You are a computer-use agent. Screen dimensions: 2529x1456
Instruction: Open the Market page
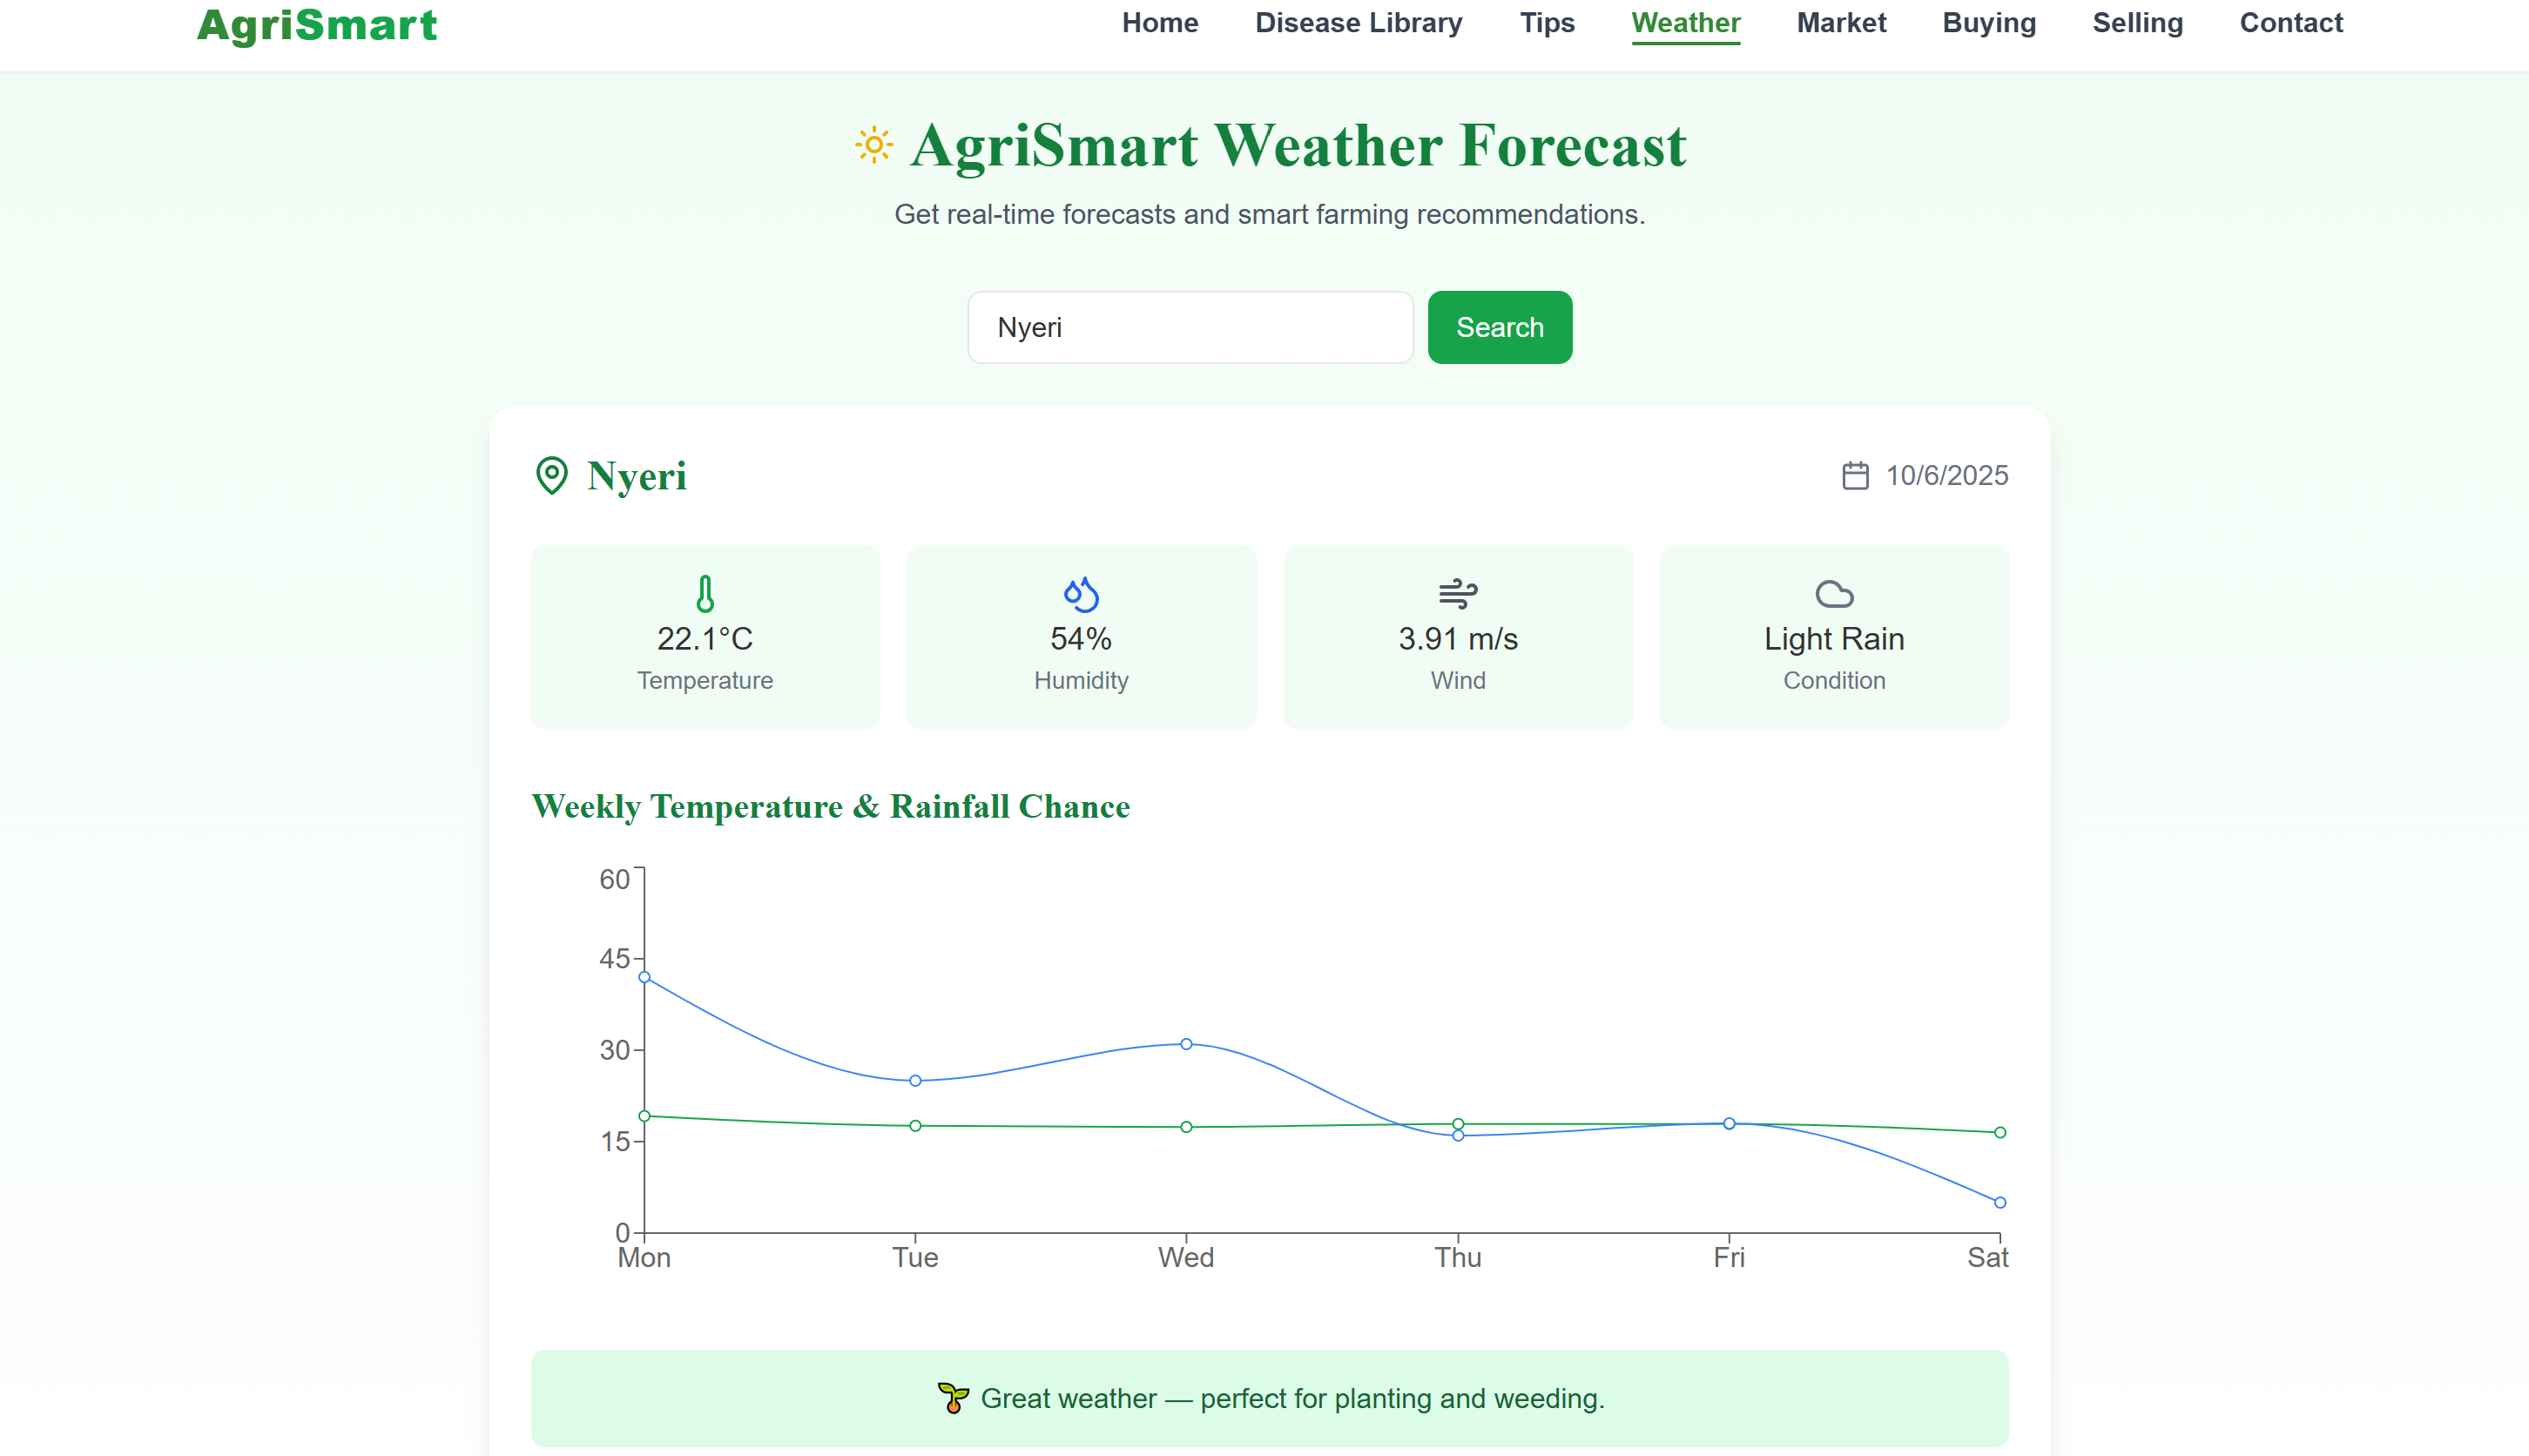(x=1841, y=23)
